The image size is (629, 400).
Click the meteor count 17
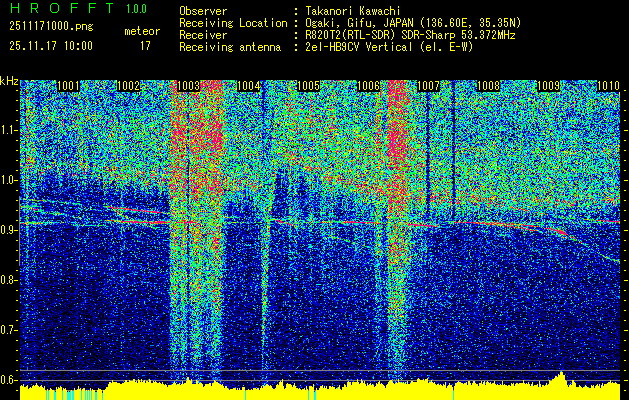145,46
